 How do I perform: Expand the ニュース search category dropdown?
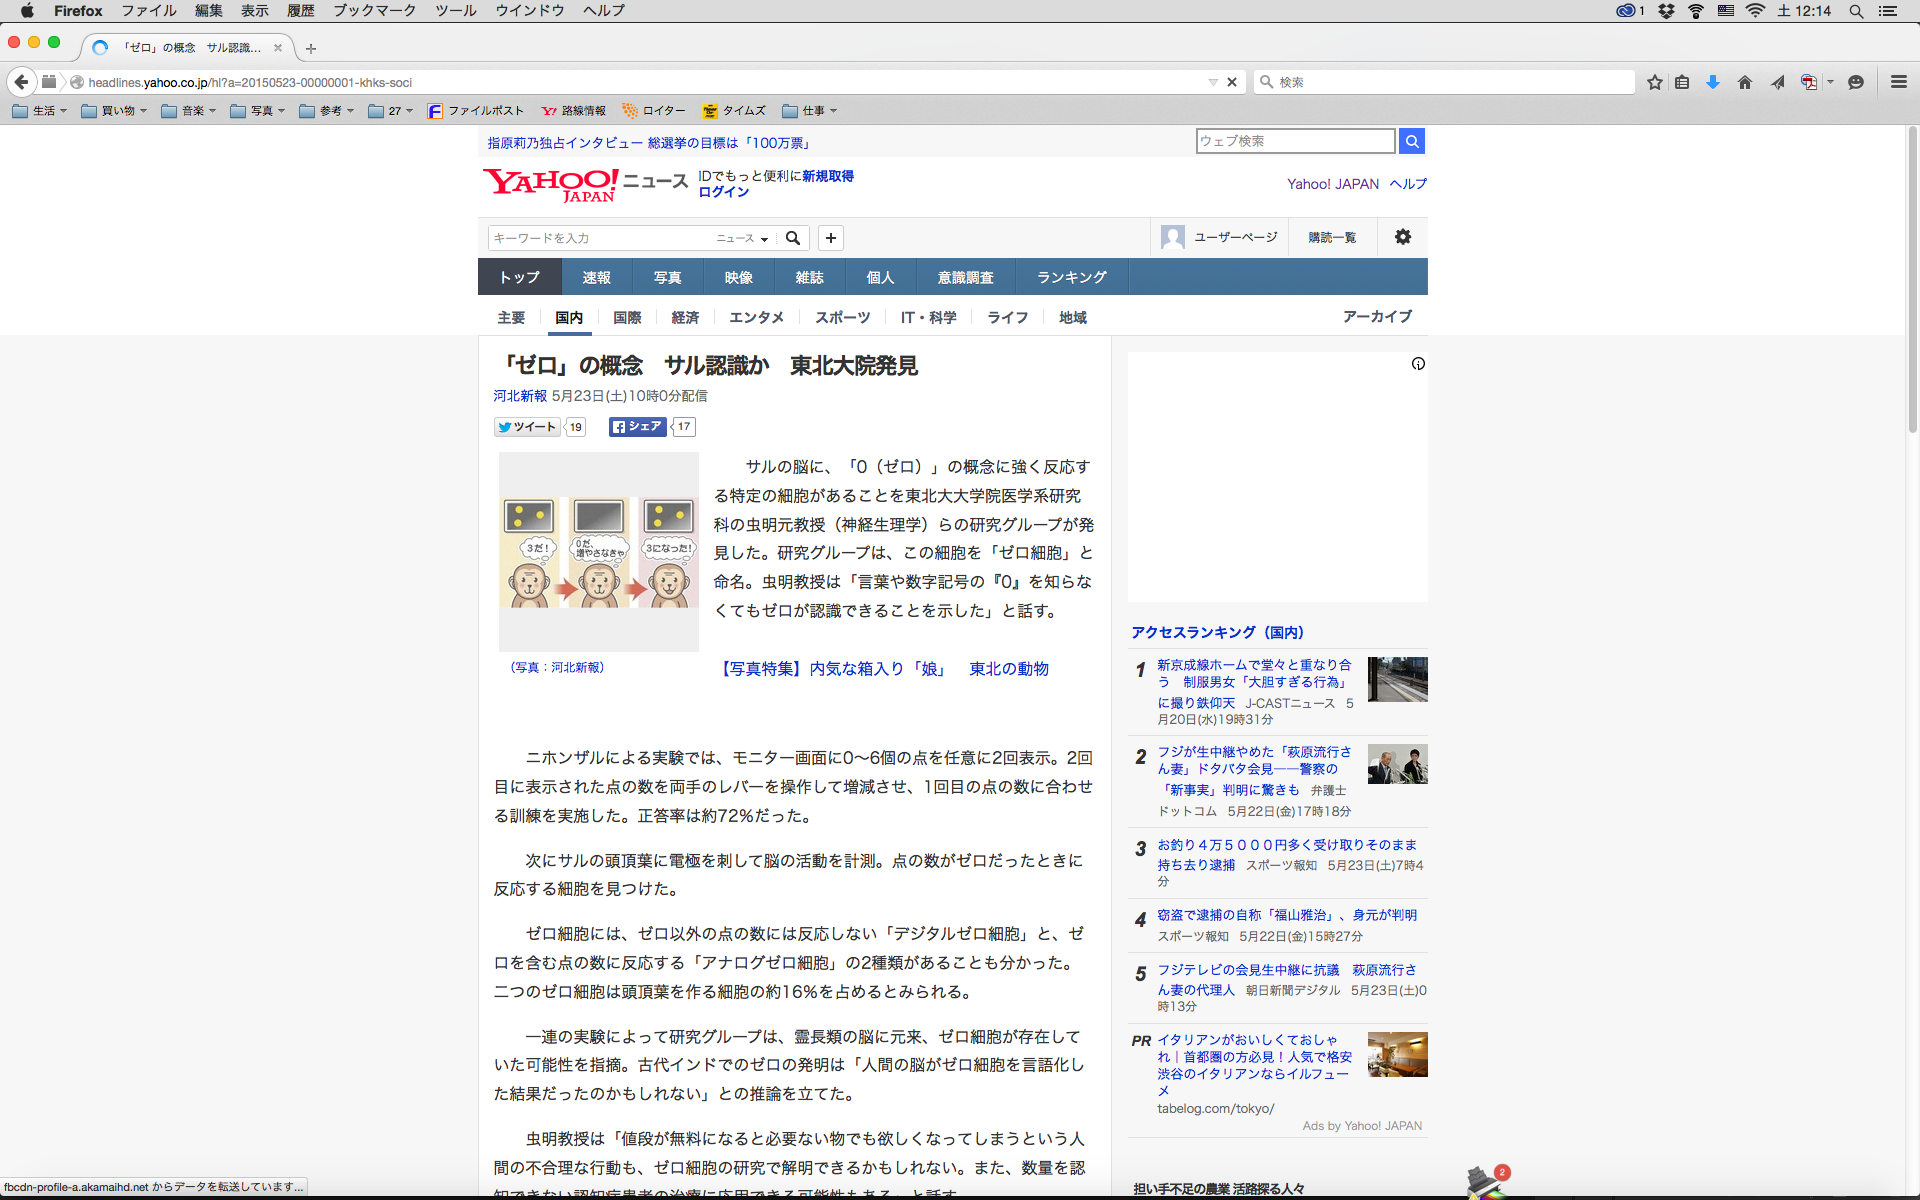(742, 238)
